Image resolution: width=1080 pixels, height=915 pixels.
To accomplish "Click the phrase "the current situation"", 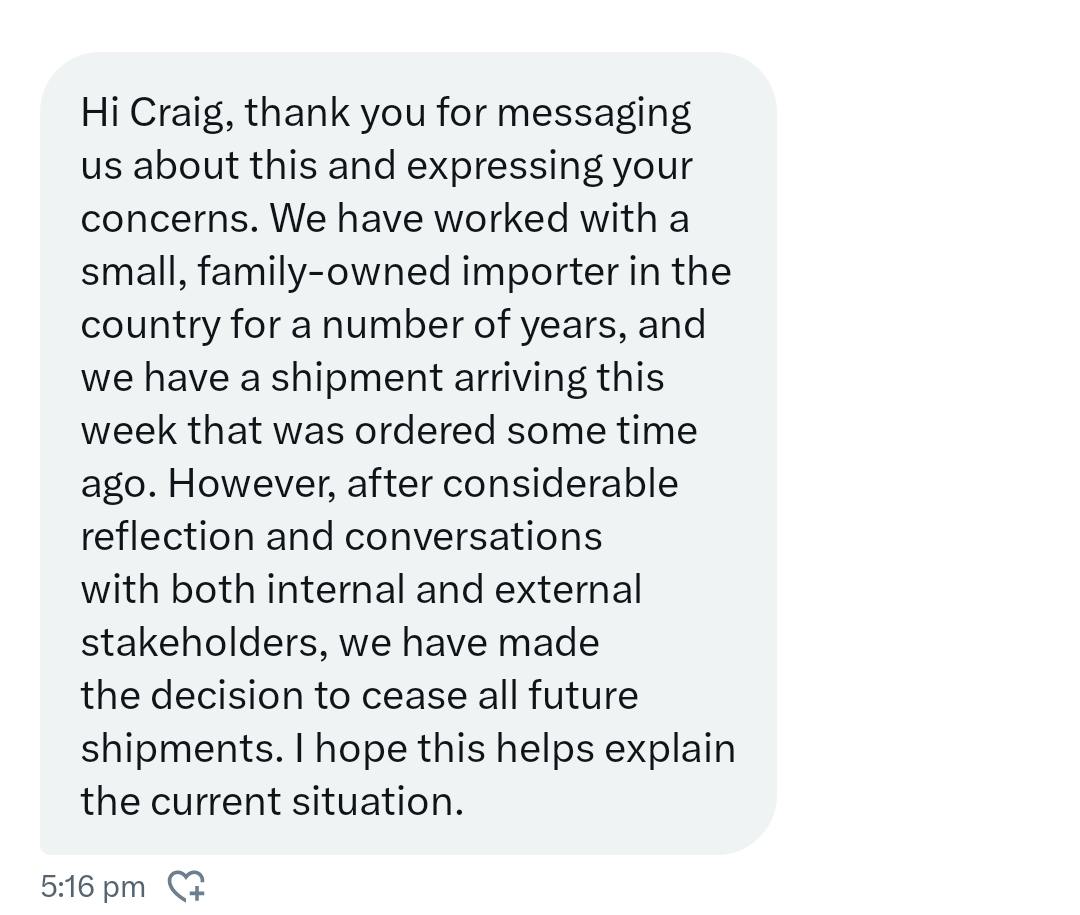I will coord(271,802).
